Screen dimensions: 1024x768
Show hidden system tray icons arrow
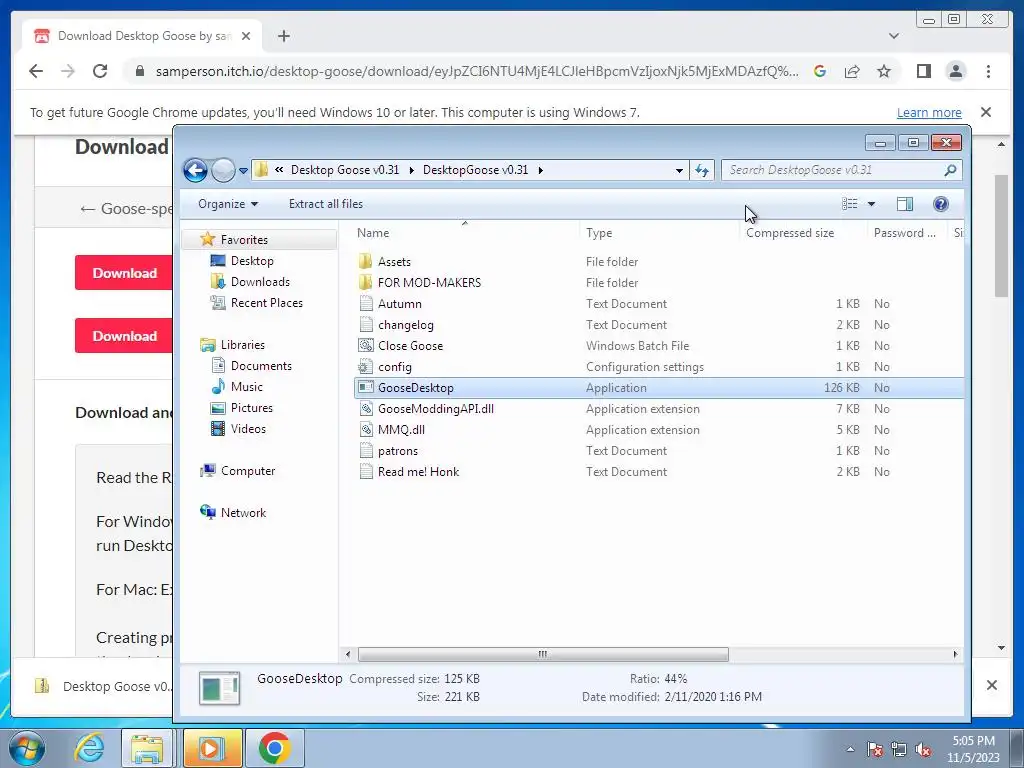pos(850,749)
